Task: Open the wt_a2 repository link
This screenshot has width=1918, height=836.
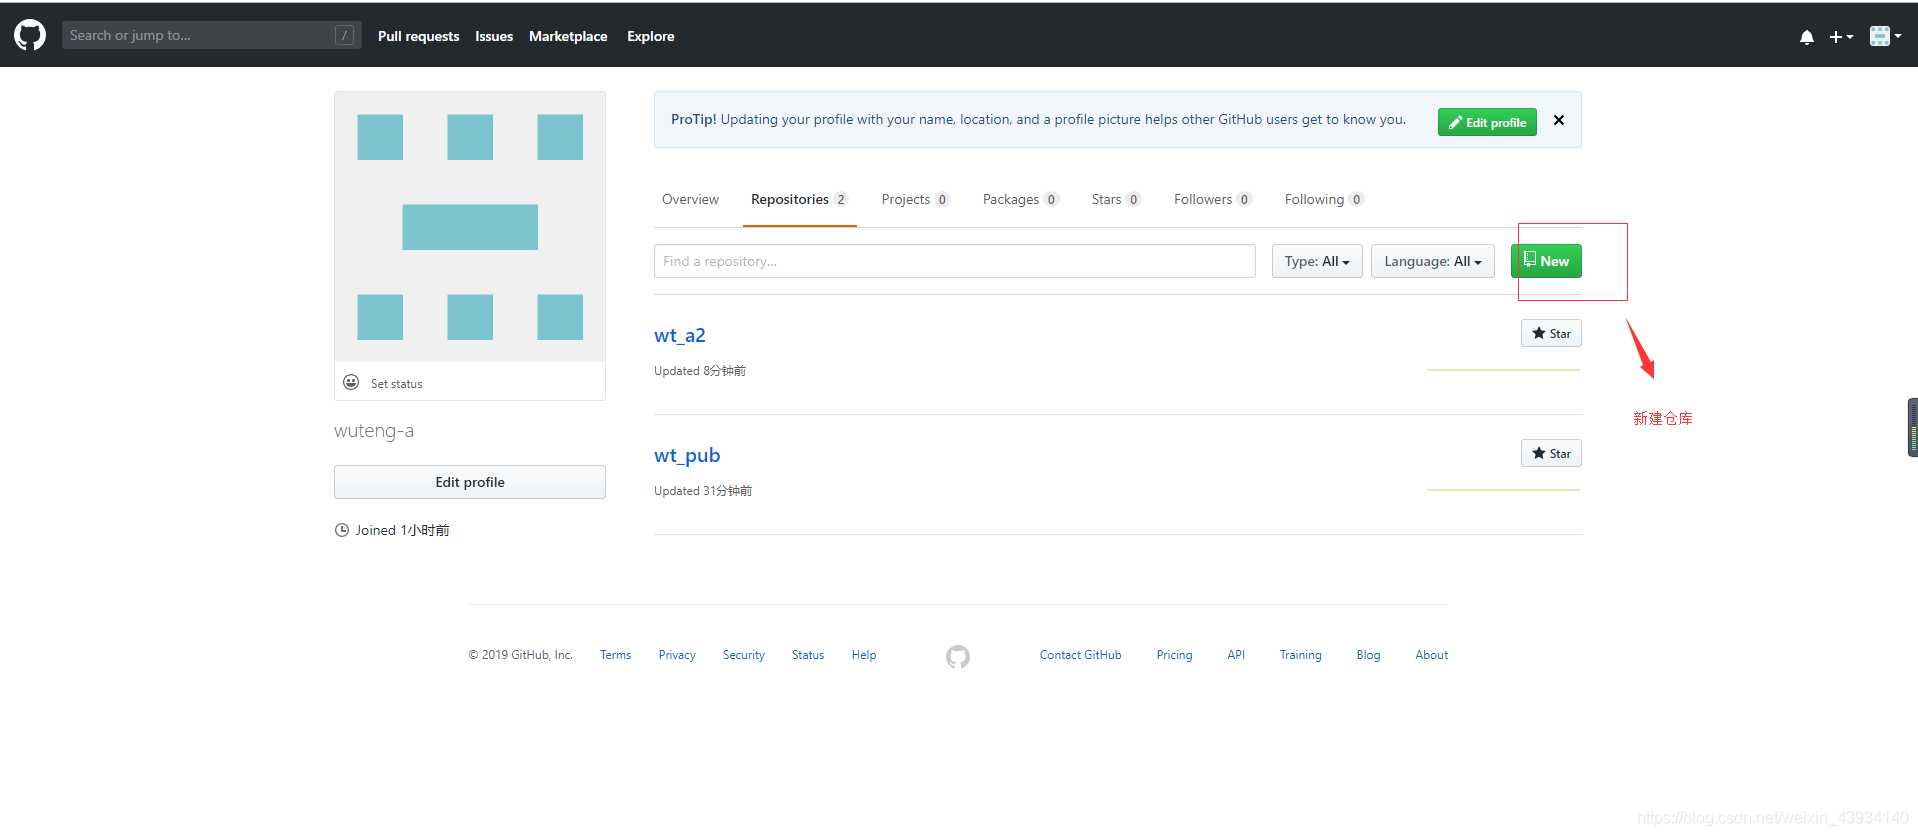Action: [680, 335]
